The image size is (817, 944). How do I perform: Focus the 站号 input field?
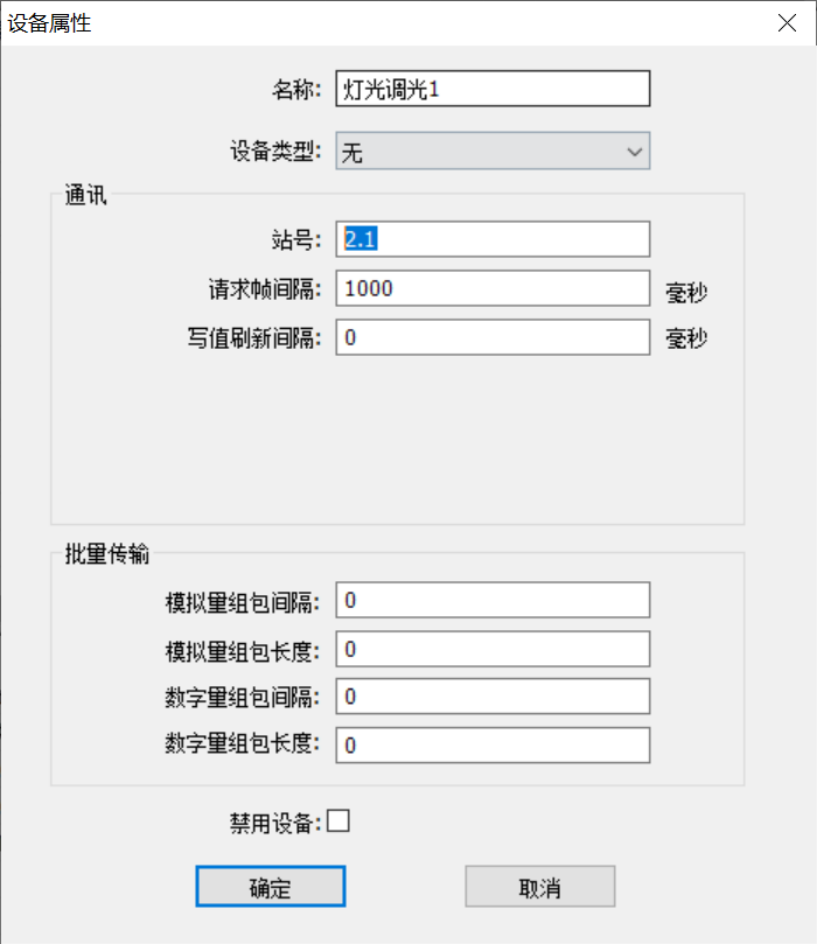pos(492,239)
